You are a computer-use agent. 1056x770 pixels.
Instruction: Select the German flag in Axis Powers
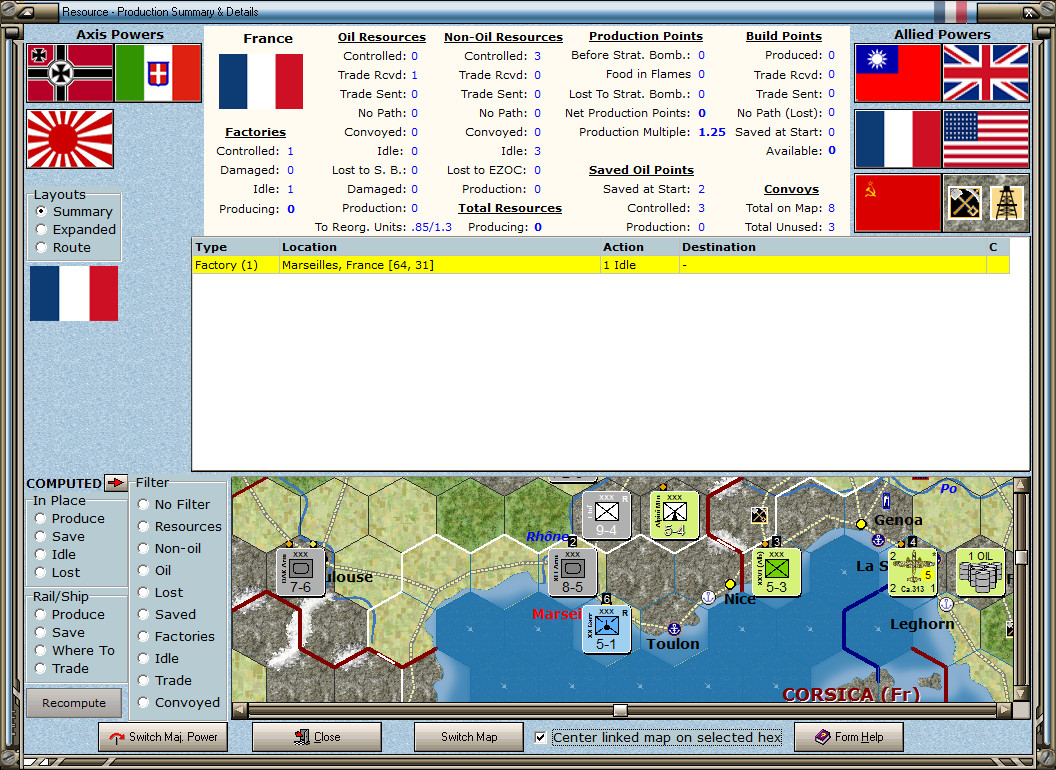pyautogui.click(x=68, y=74)
